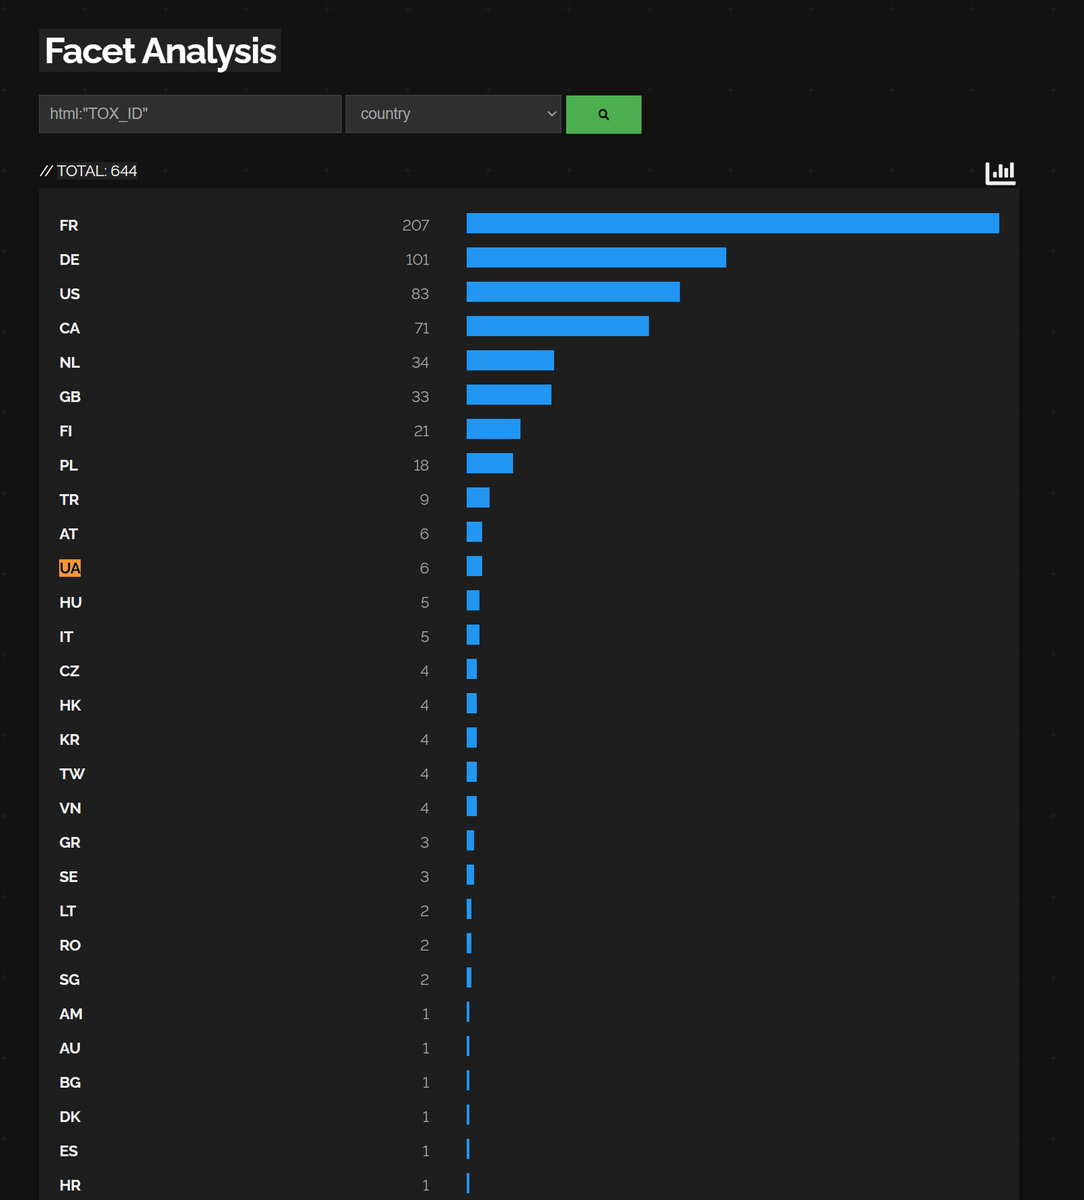Select the HK country label
Screen dimensions: 1084x1200
coord(70,705)
